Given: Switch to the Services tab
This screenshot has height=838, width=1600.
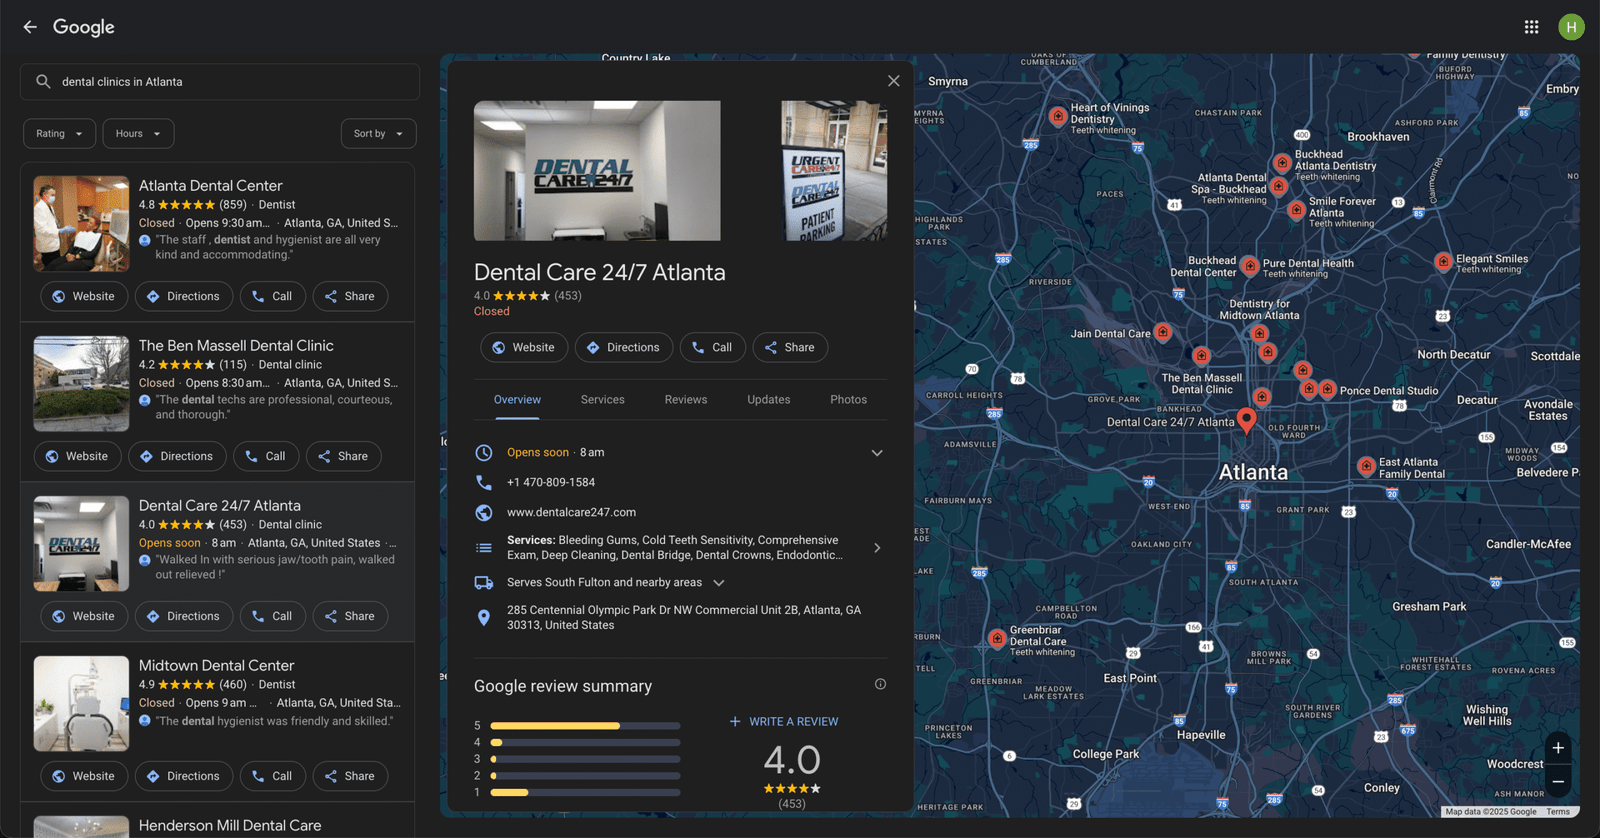Looking at the screenshot, I should [603, 399].
